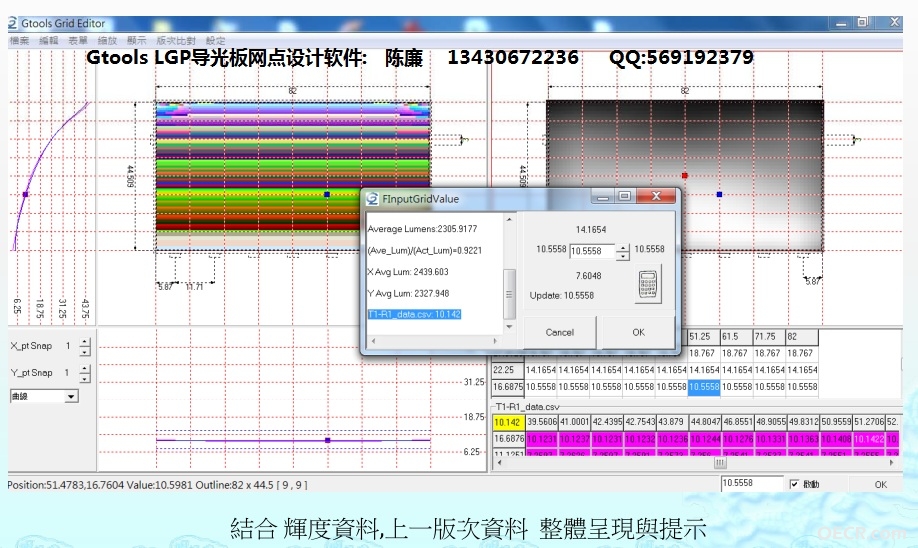Click the 10.5558 input field in the dialog
Image resolution: width=918 pixels, height=548 pixels.
[592, 251]
